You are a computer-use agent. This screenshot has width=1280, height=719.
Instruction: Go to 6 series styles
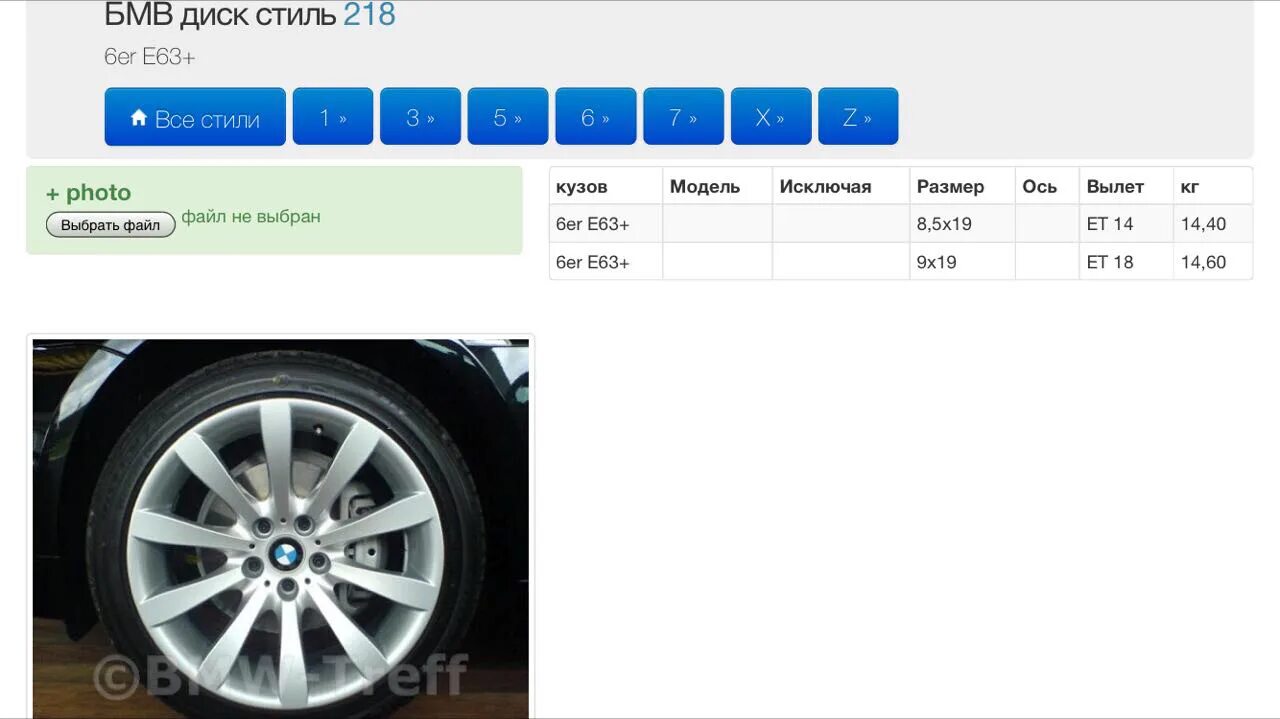click(x=596, y=117)
